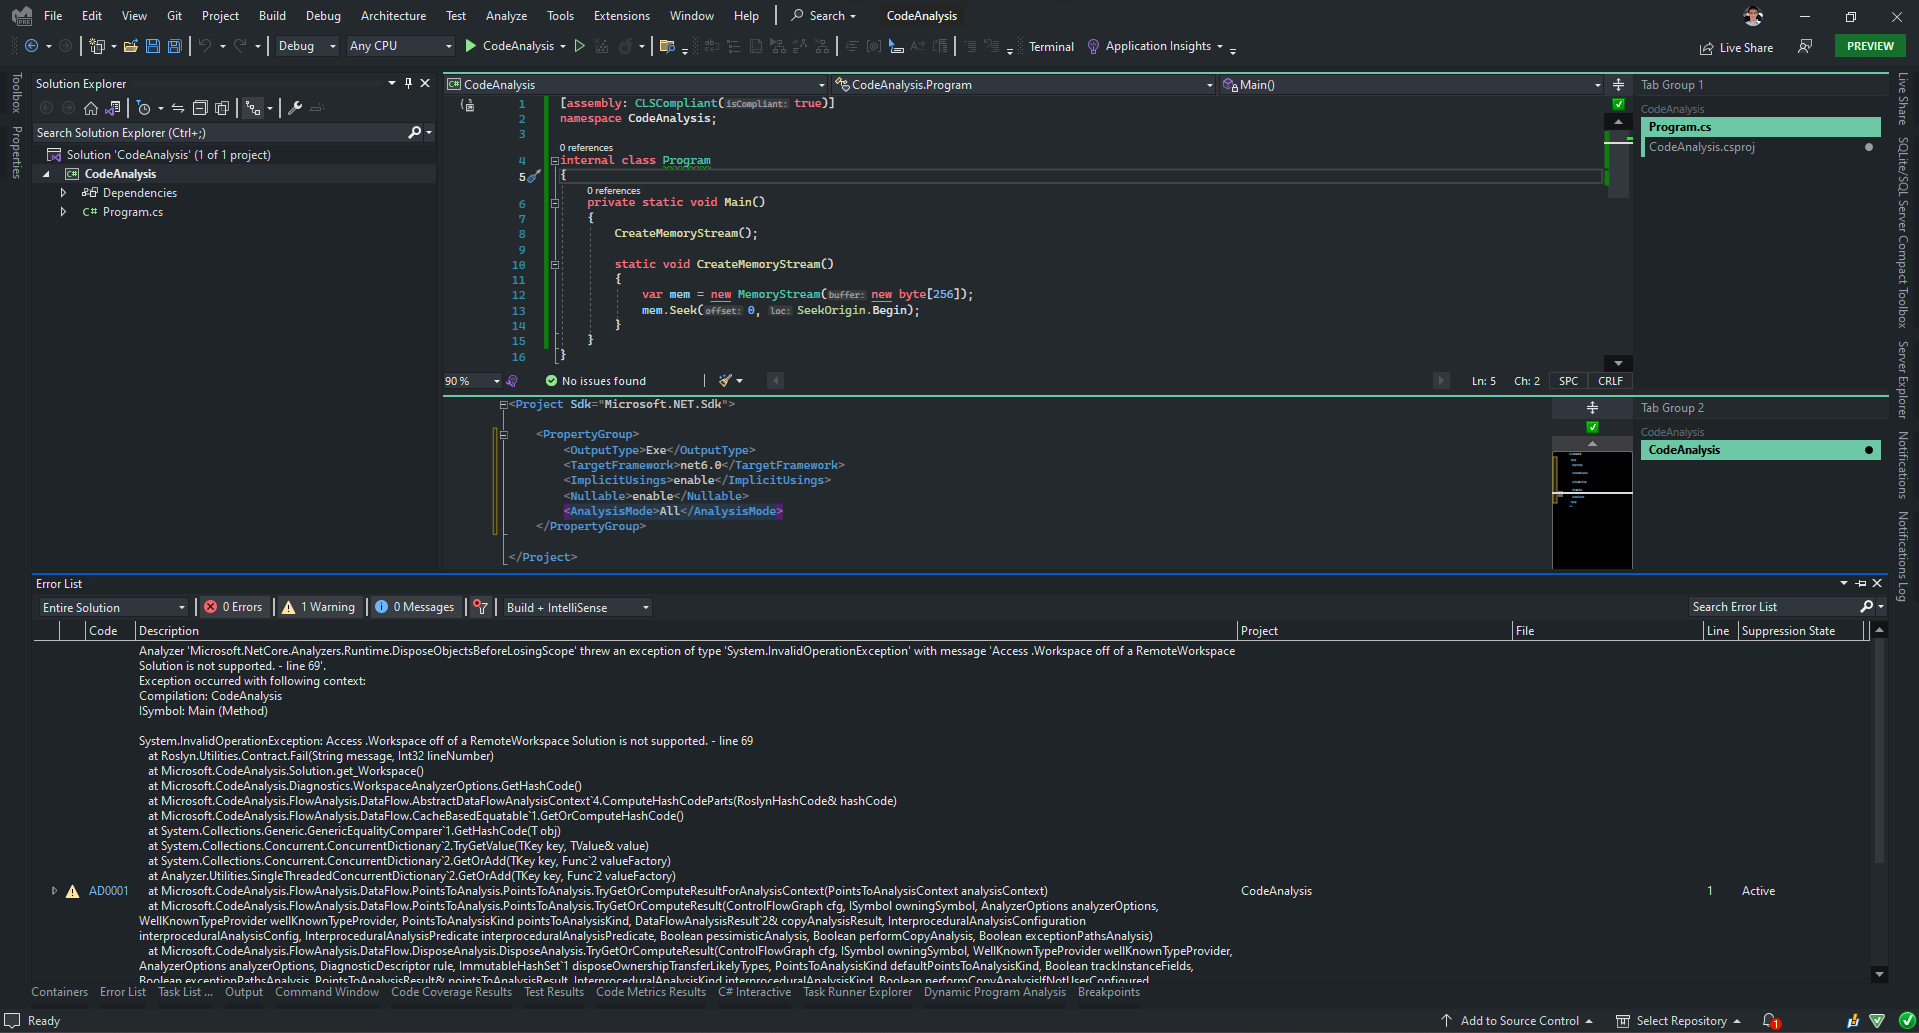Select the Home icon in Solution Explorer toolbar
1919x1033 pixels.
[91, 107]
